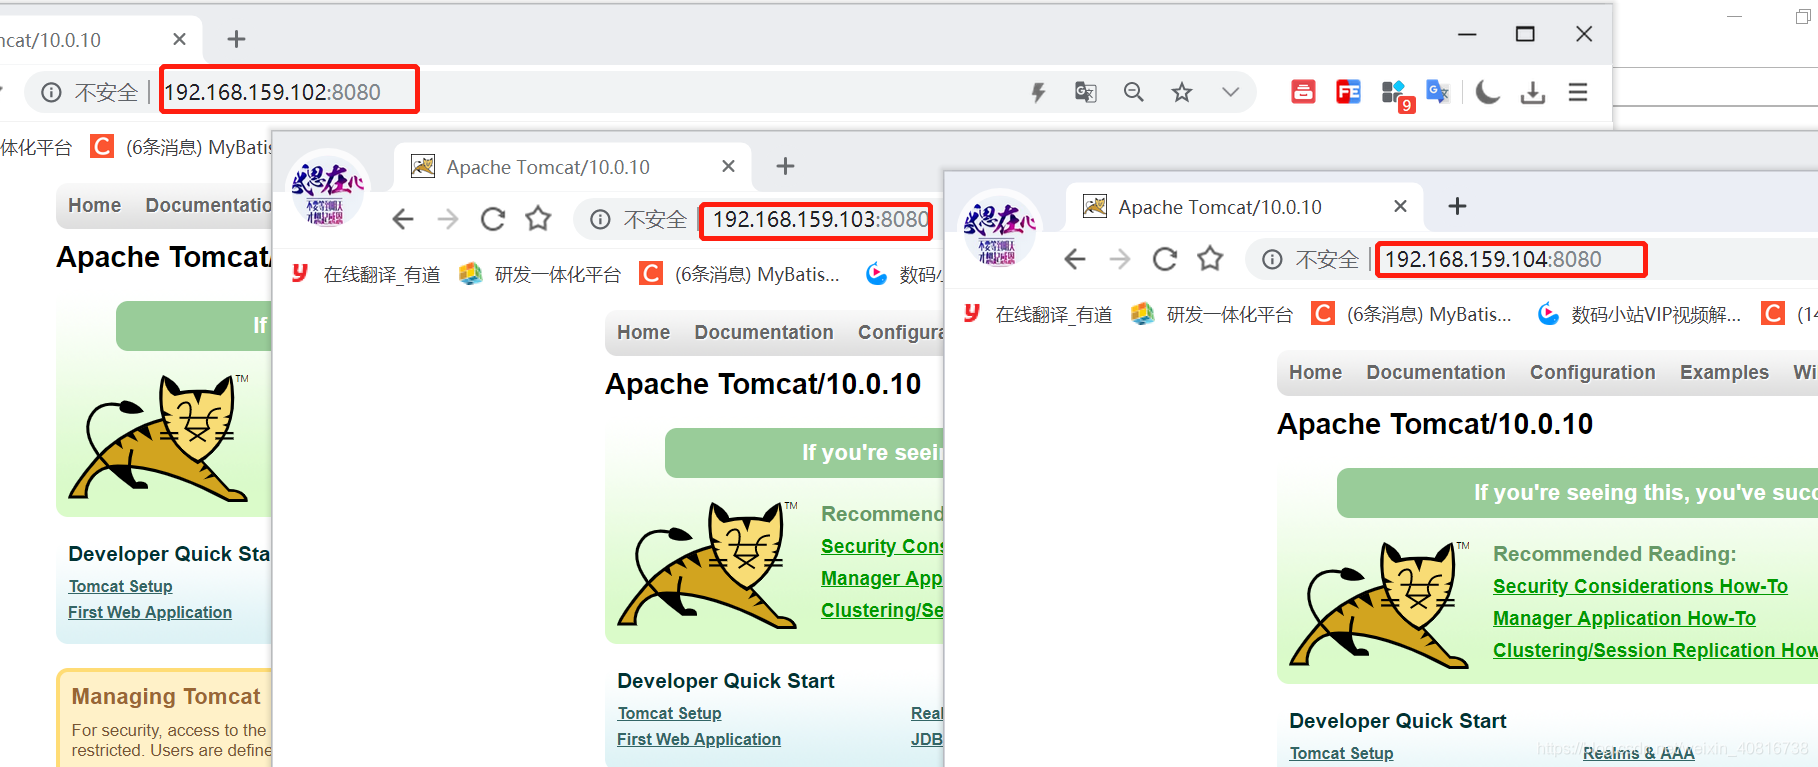This screenshot has width=1818, height=767.
Task: Open Tomcat Setup link in second window
Action: 669,713
